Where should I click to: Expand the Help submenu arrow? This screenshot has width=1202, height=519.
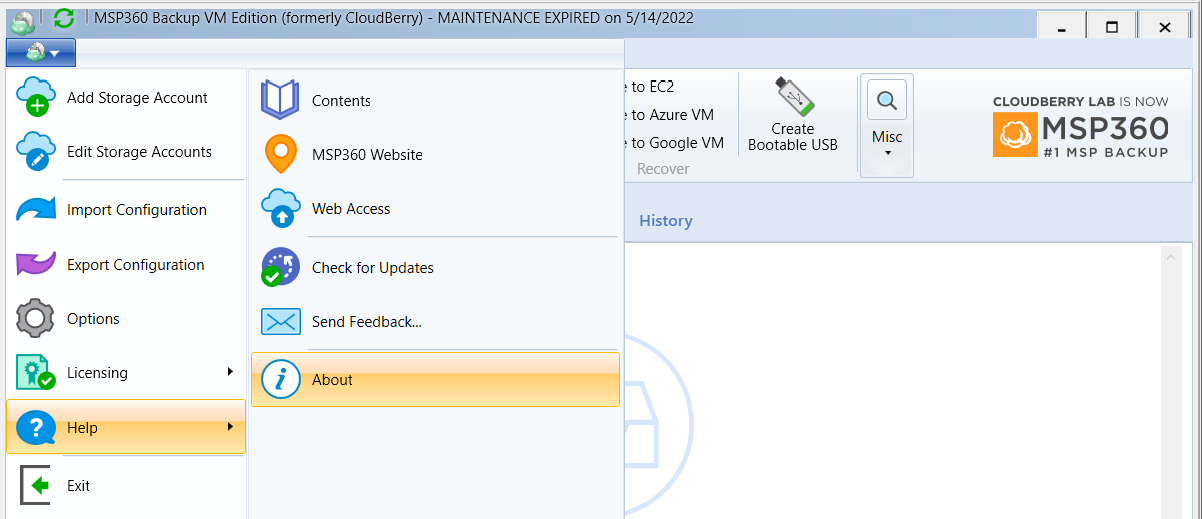coord(231,427)
